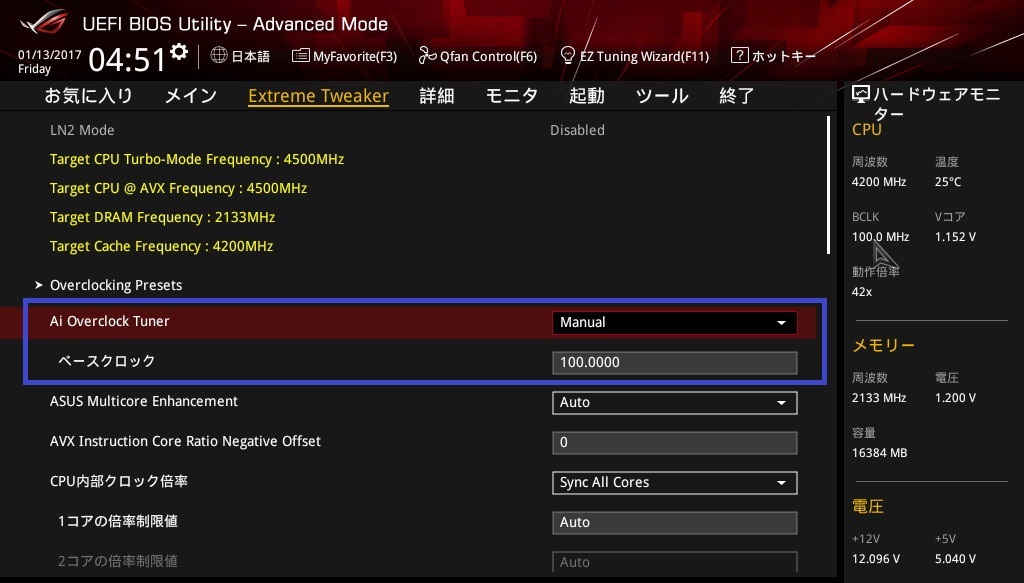This screenshot has width=1024, height=583.
Task: Click the 日本語 language selector
Action: (240, 56)
